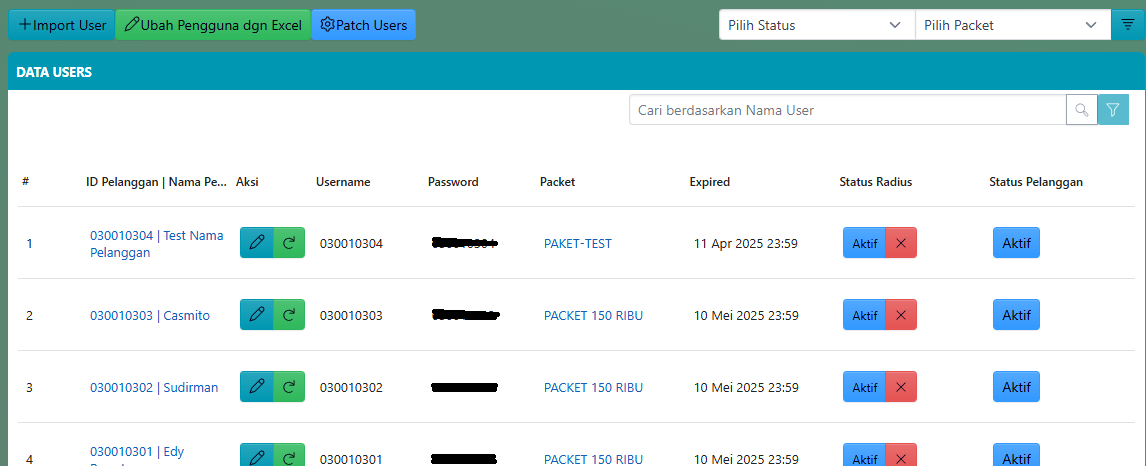This screenshot has width=1146, height=466.
Task: Click refresh icon for Sudirman row
Action: pyautogui.click(x=289, y=387)
